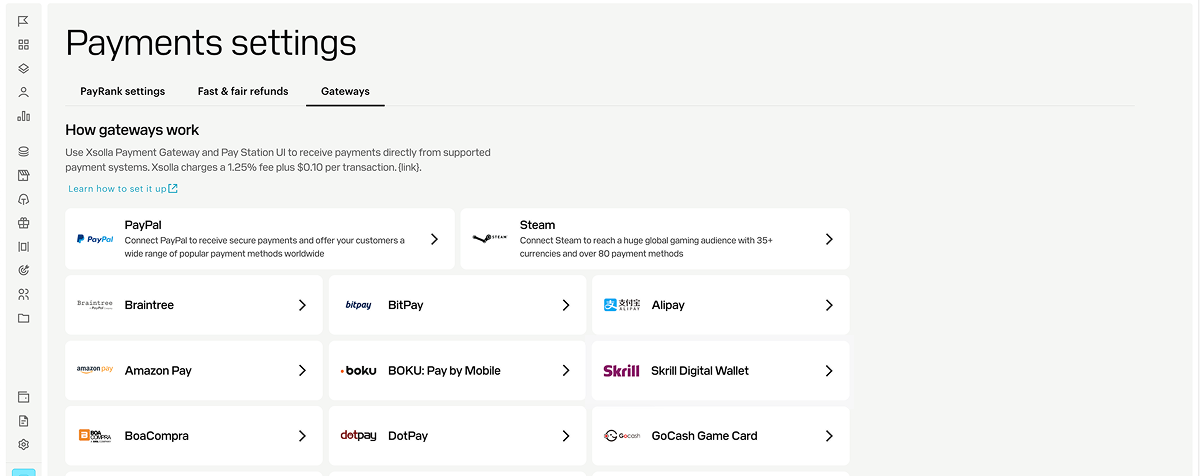Screen dimensions: 1200x476
Task: Expand the PayPal gateway chevron
Action: click(x=434, y=239)
